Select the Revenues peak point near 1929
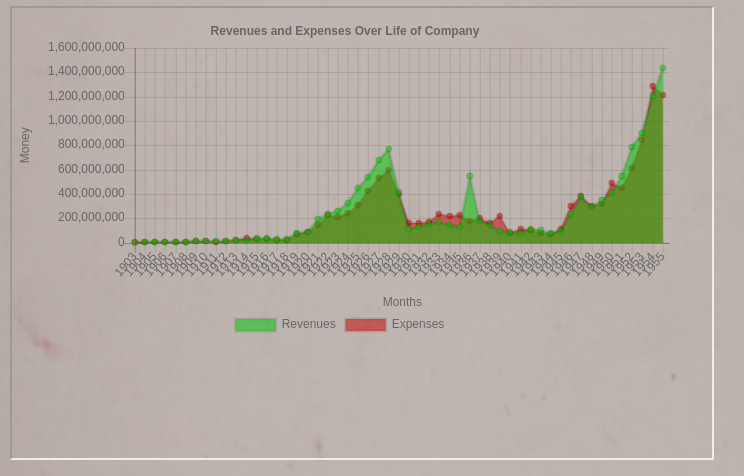Image resolution: width=744 pixels, height=476 pixels. (388, 149)
